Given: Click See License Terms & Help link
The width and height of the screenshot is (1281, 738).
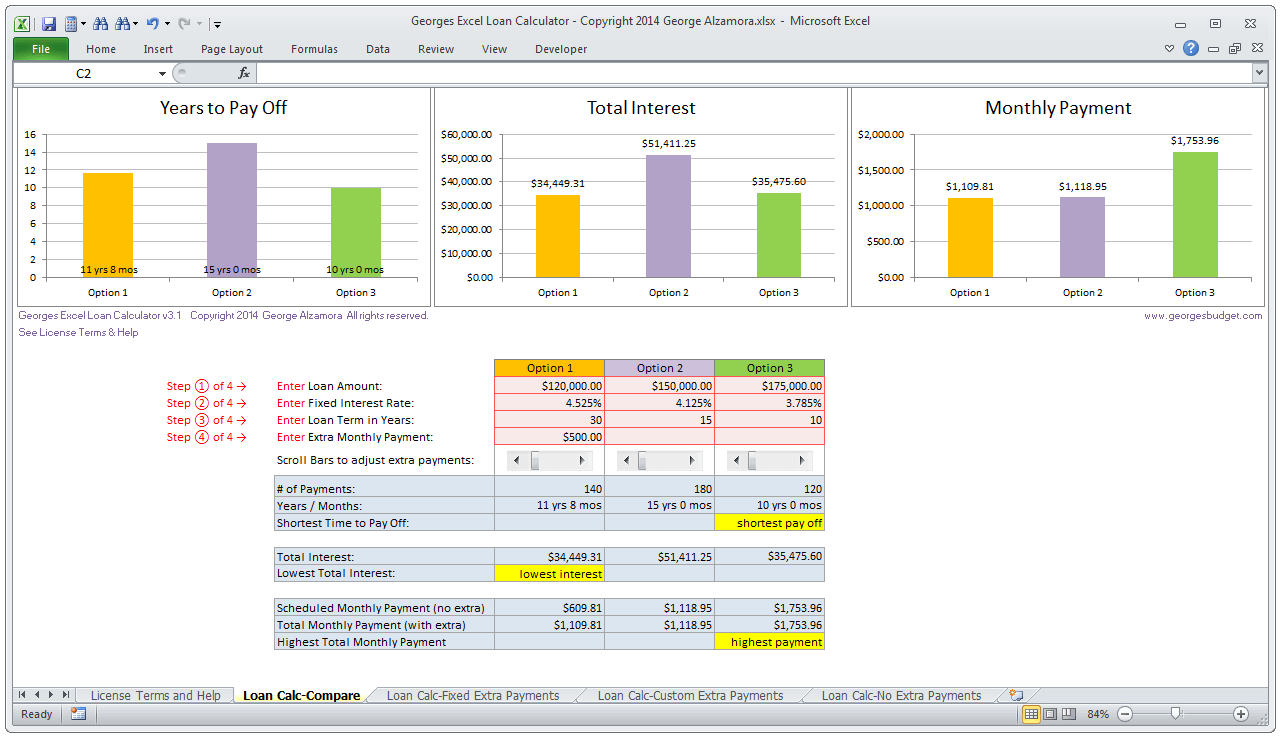Looking at the screenshot, I should 78,332.
